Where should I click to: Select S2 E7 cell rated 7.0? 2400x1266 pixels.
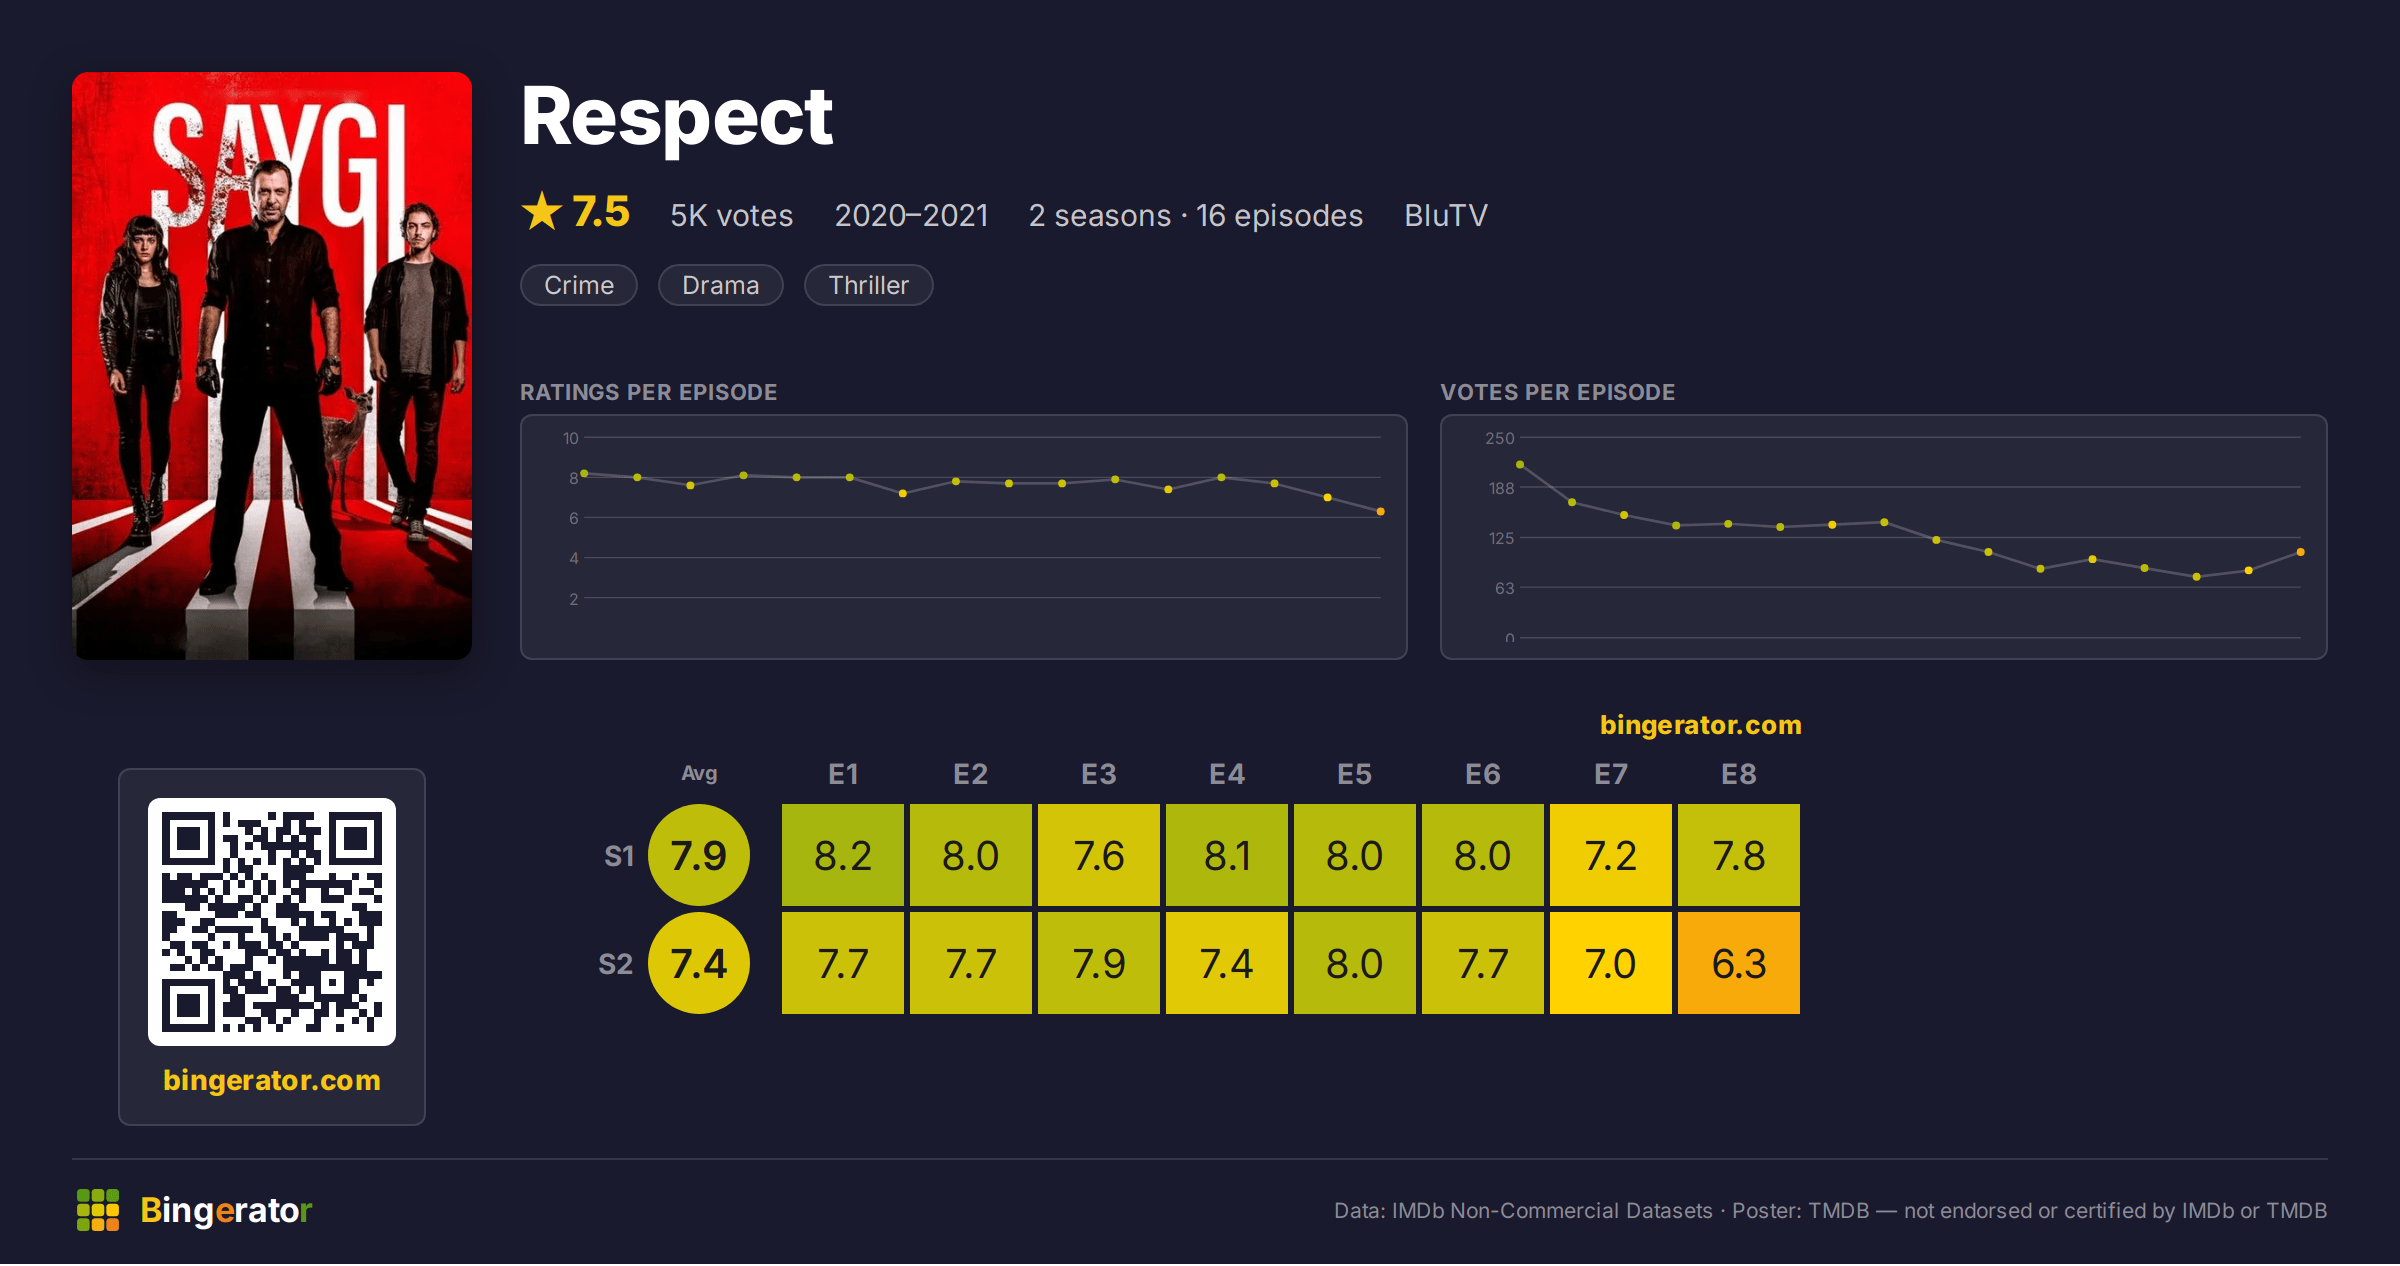click(1611, 963)
